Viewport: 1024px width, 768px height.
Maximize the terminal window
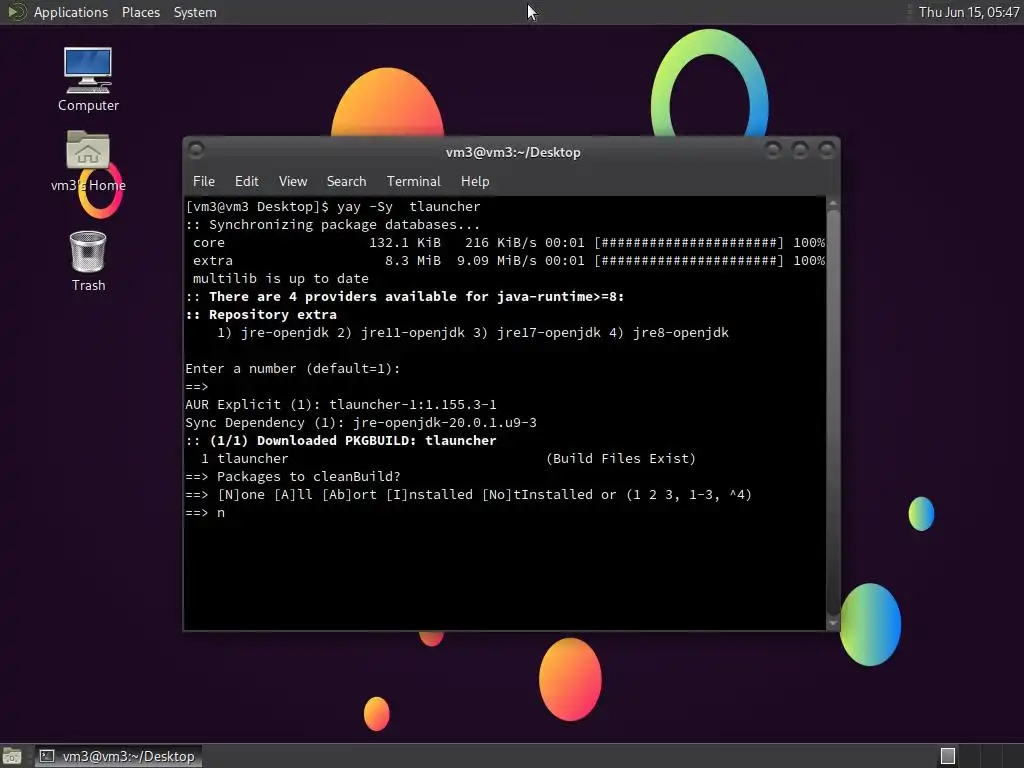[800, 150]
